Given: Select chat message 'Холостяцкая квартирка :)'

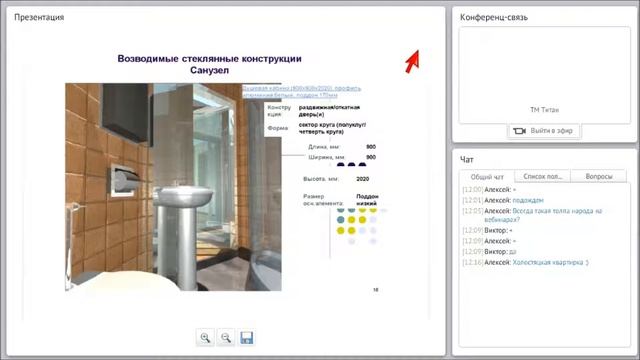Looking at the screenshot, I should (550, 262).
